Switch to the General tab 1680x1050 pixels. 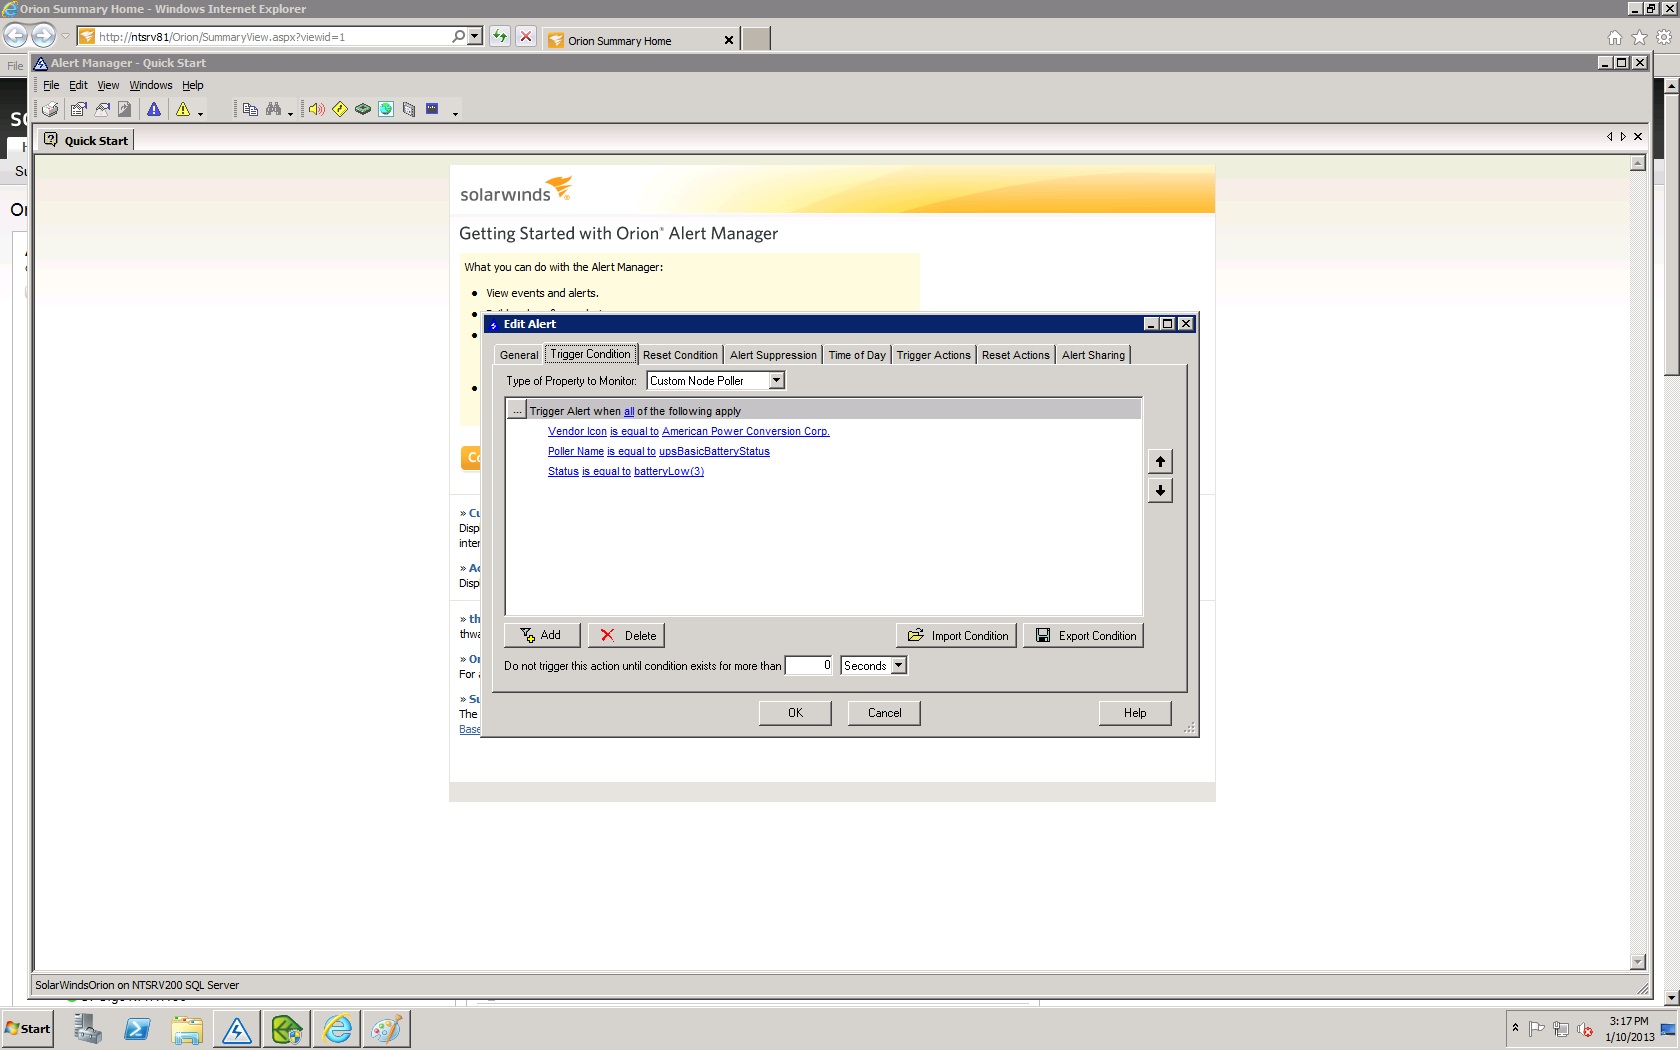tap(519, 355)
